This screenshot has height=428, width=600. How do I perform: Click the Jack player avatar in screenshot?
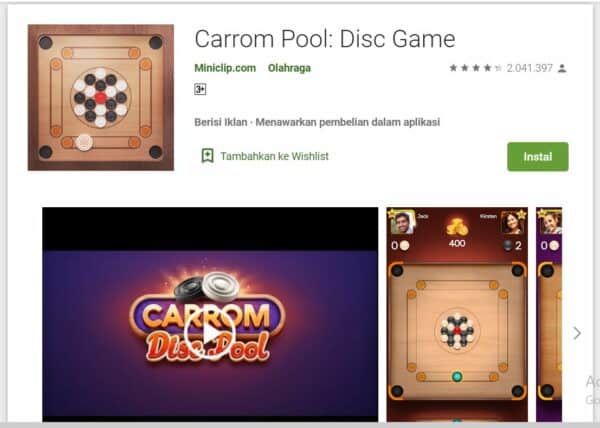402,222
